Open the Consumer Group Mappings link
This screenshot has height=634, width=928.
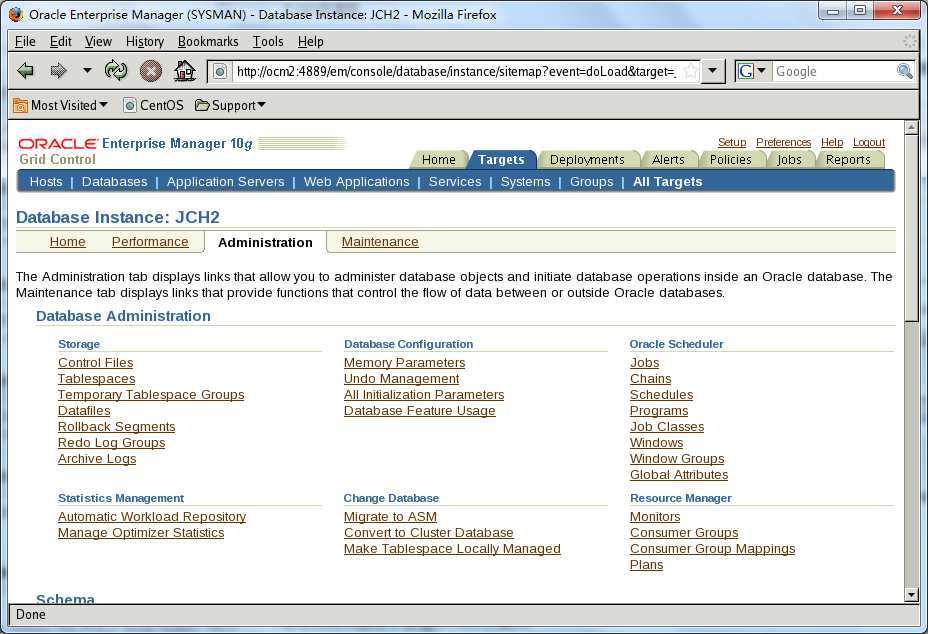[713, 548]
